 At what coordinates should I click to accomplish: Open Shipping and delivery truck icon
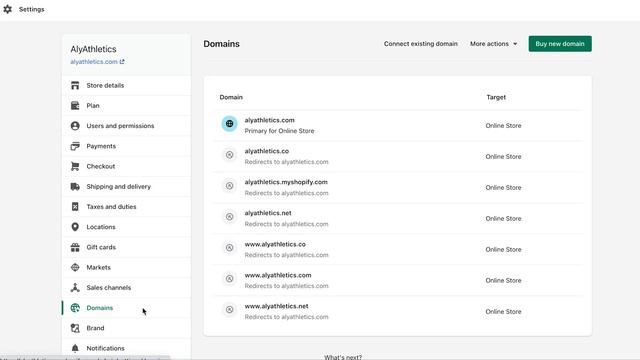pyautogui.click(x=75, y=187)
